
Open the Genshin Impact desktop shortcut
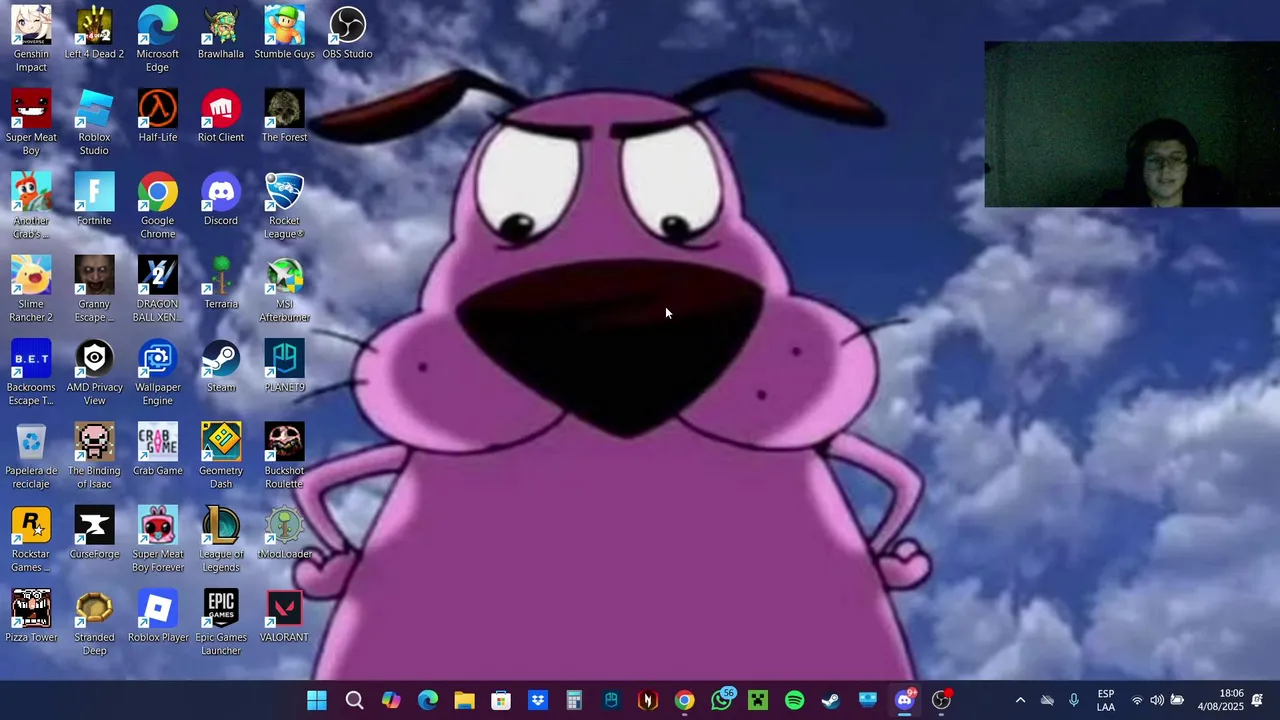point(31,39)
